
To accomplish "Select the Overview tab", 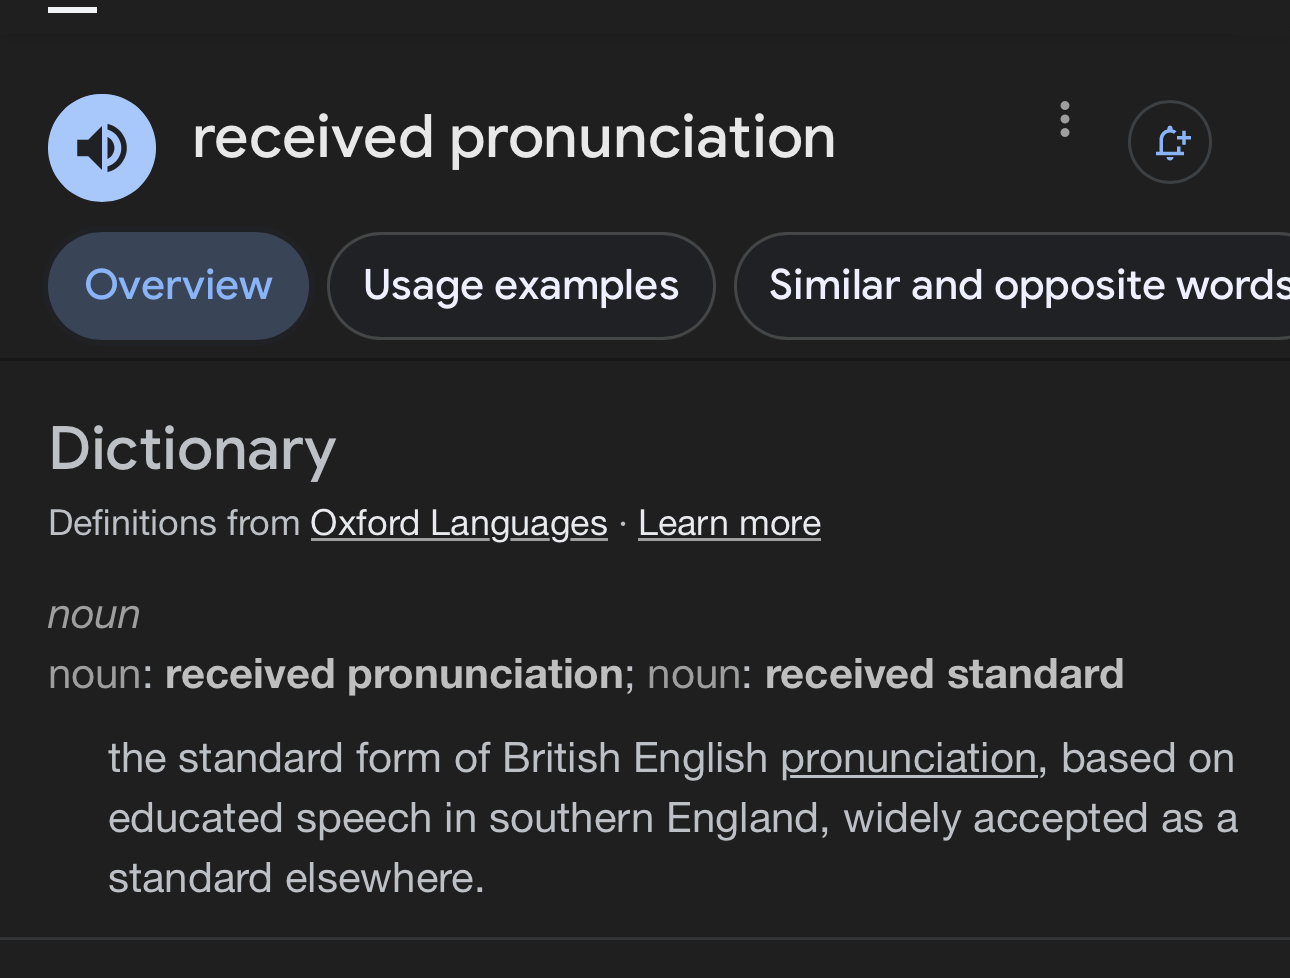I will click(x=178, y=286).
